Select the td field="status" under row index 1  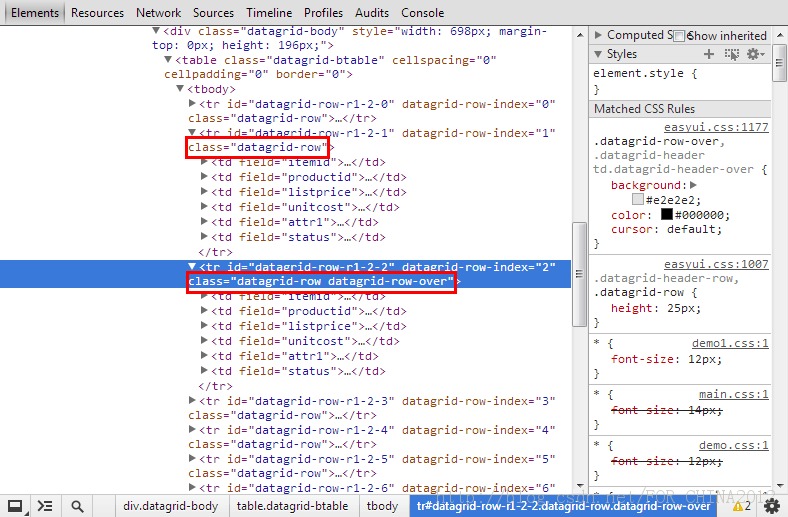tap(298, 237)
